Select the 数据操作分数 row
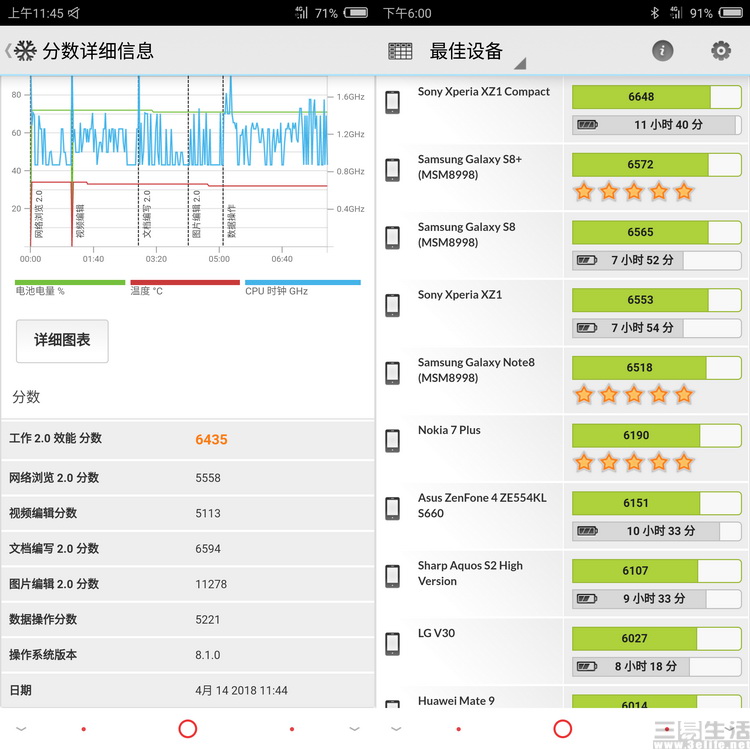 [188, 619]
